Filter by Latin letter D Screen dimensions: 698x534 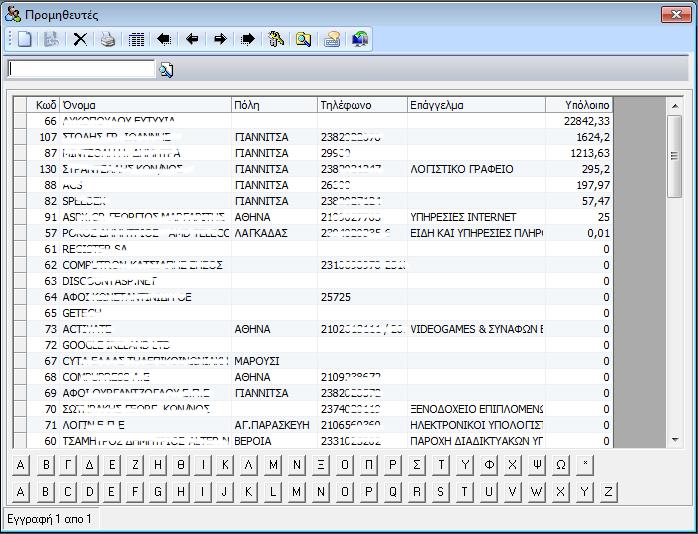tap(89, 492)
